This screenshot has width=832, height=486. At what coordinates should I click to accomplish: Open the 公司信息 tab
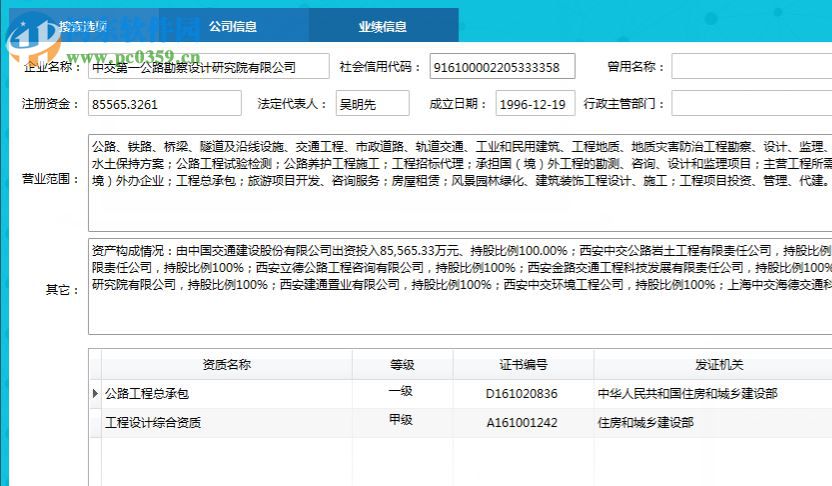point(233,25)
